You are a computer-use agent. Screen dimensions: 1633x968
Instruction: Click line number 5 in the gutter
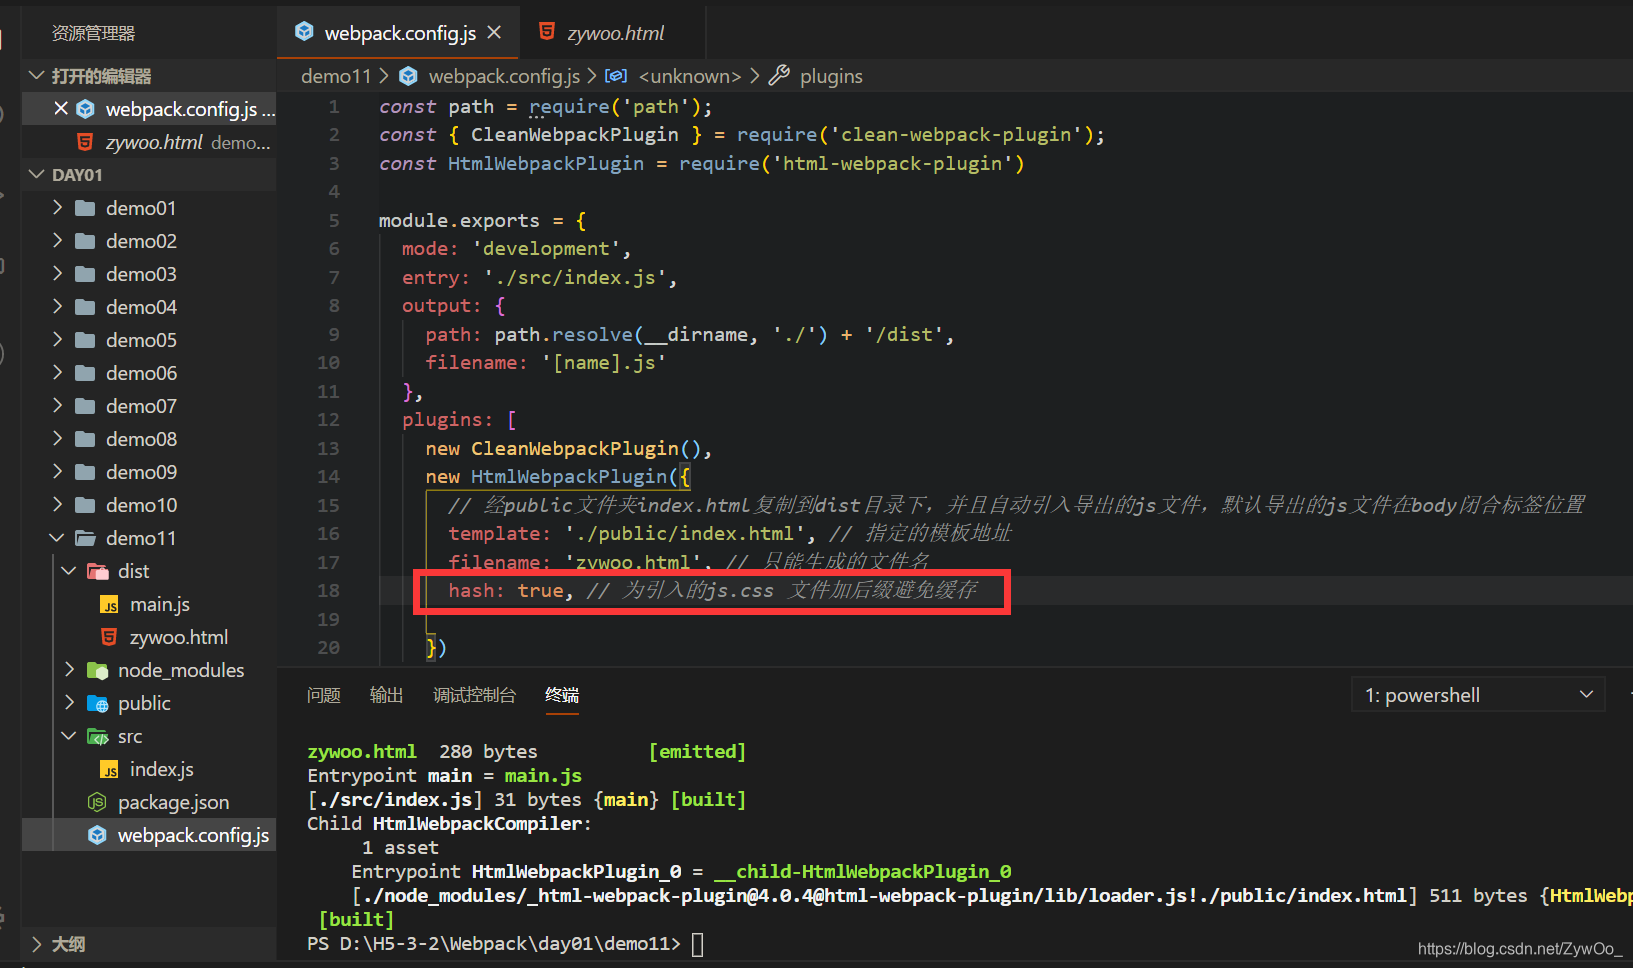point(334,220)
